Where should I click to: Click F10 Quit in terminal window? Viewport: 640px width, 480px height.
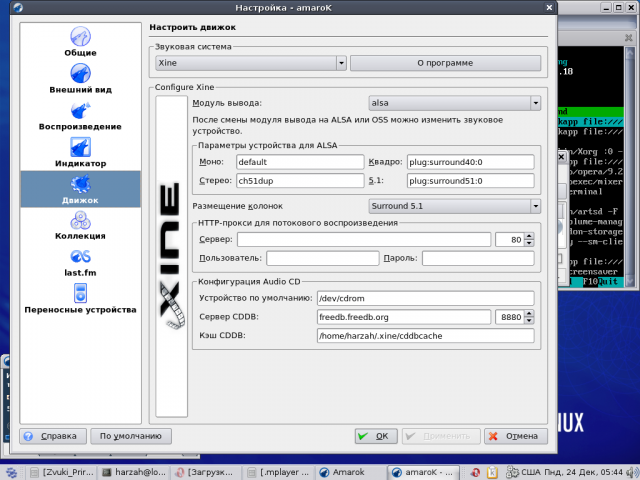pos(602,282)
